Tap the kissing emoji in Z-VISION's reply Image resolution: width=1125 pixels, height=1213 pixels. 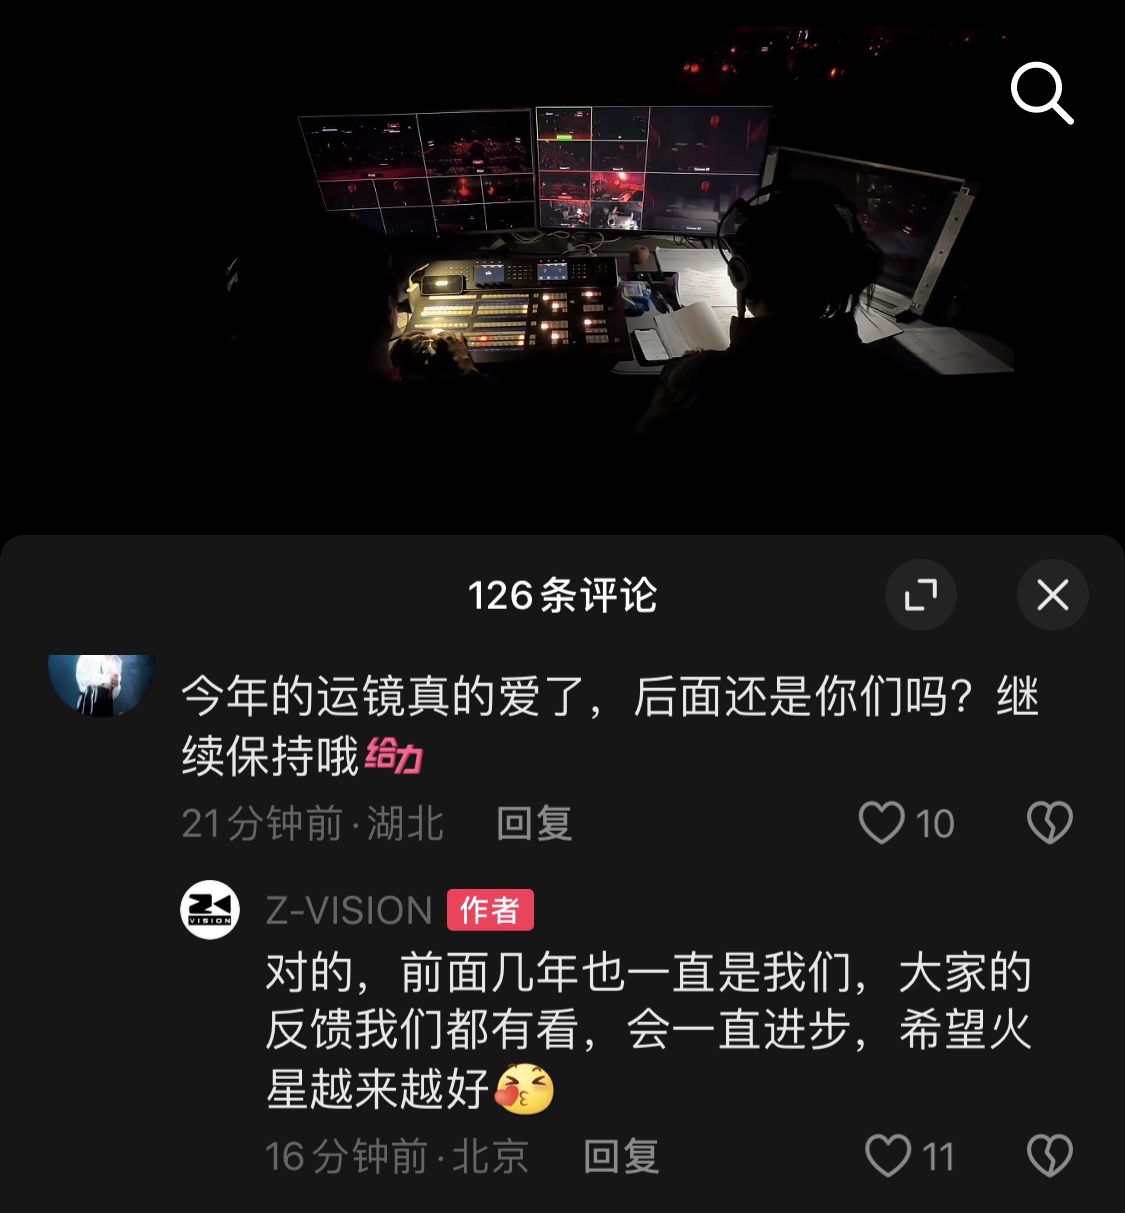[524, 1089]
